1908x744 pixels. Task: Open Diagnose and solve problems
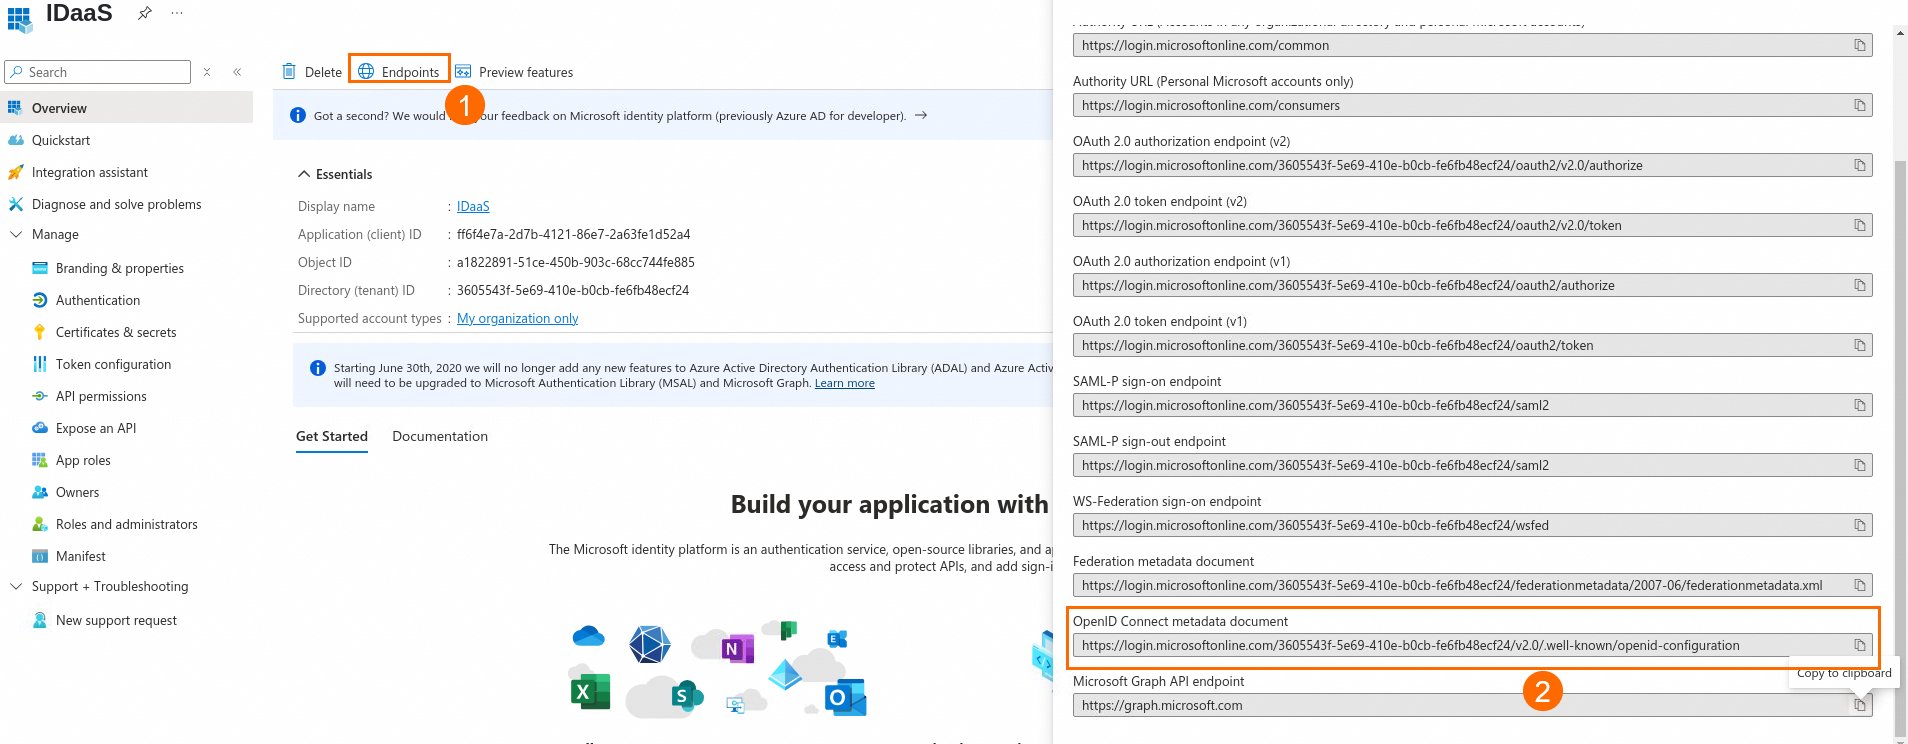click(x=117, y=204)
